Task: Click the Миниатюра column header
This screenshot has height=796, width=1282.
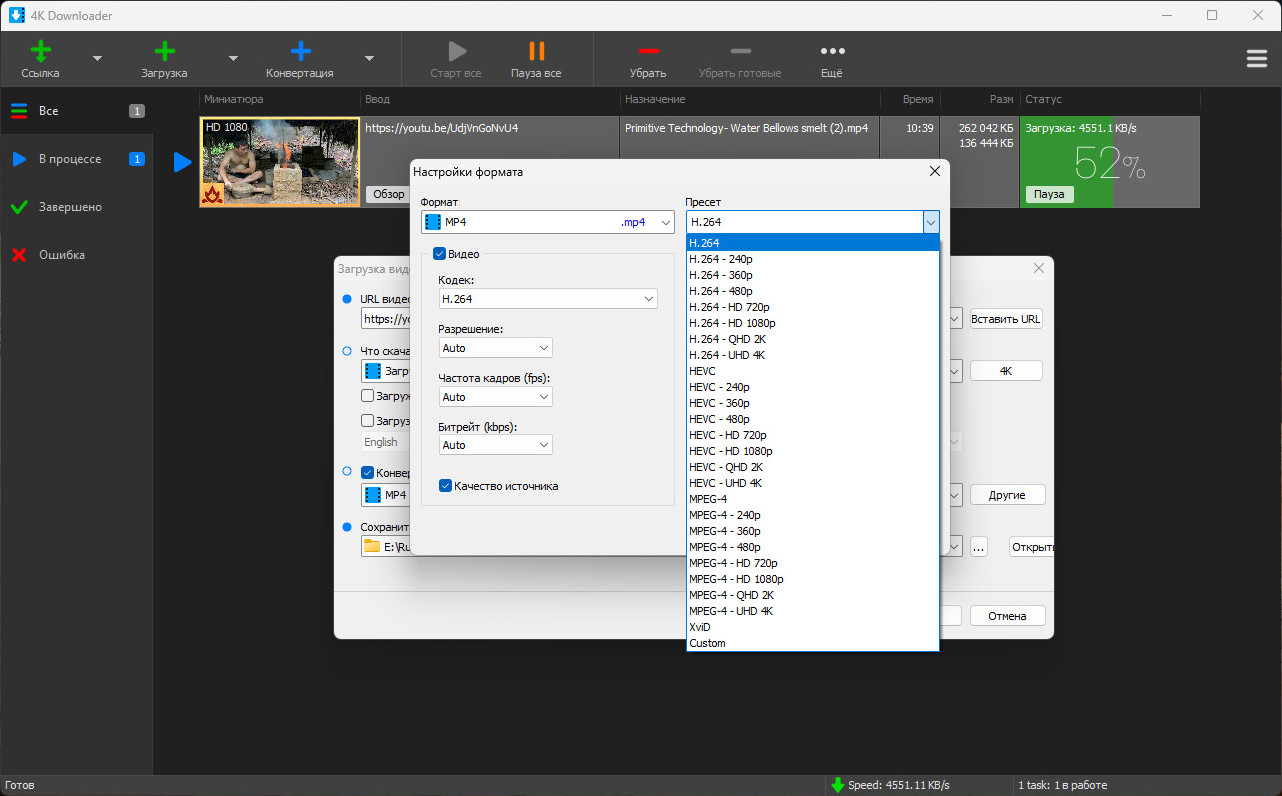Action: coord(280,99)
